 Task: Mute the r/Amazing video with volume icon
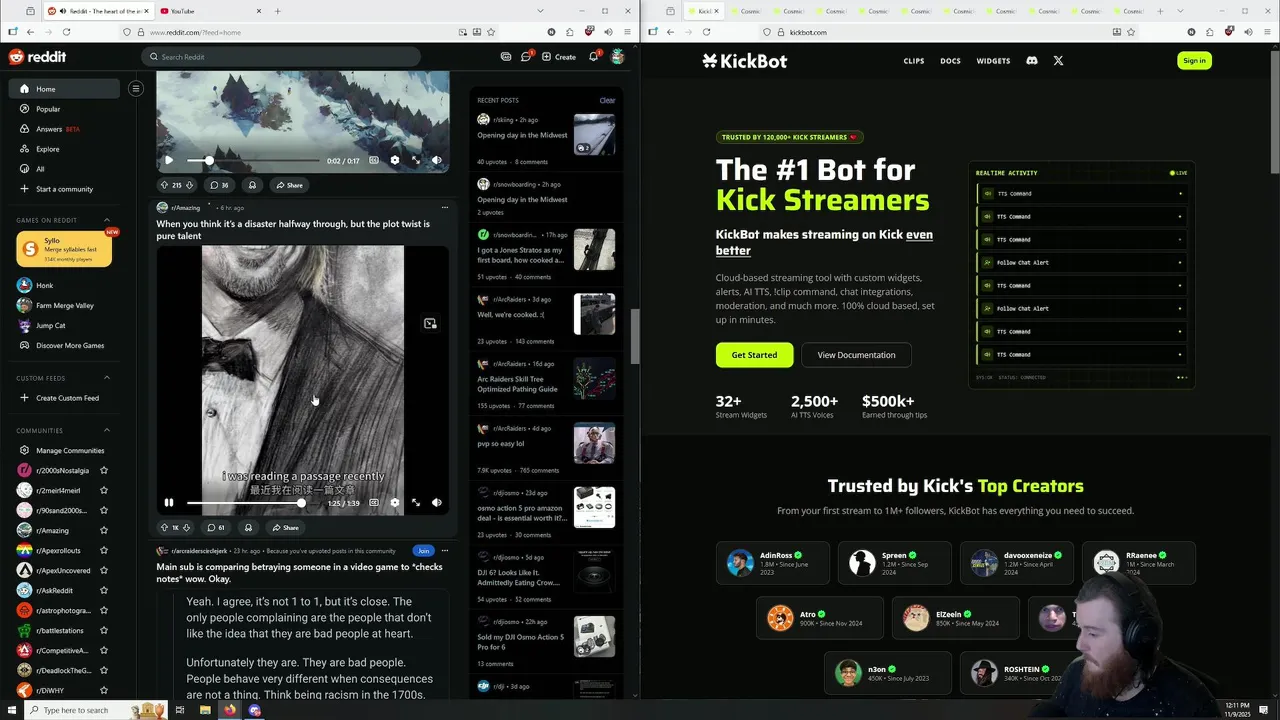pos(437,503)
